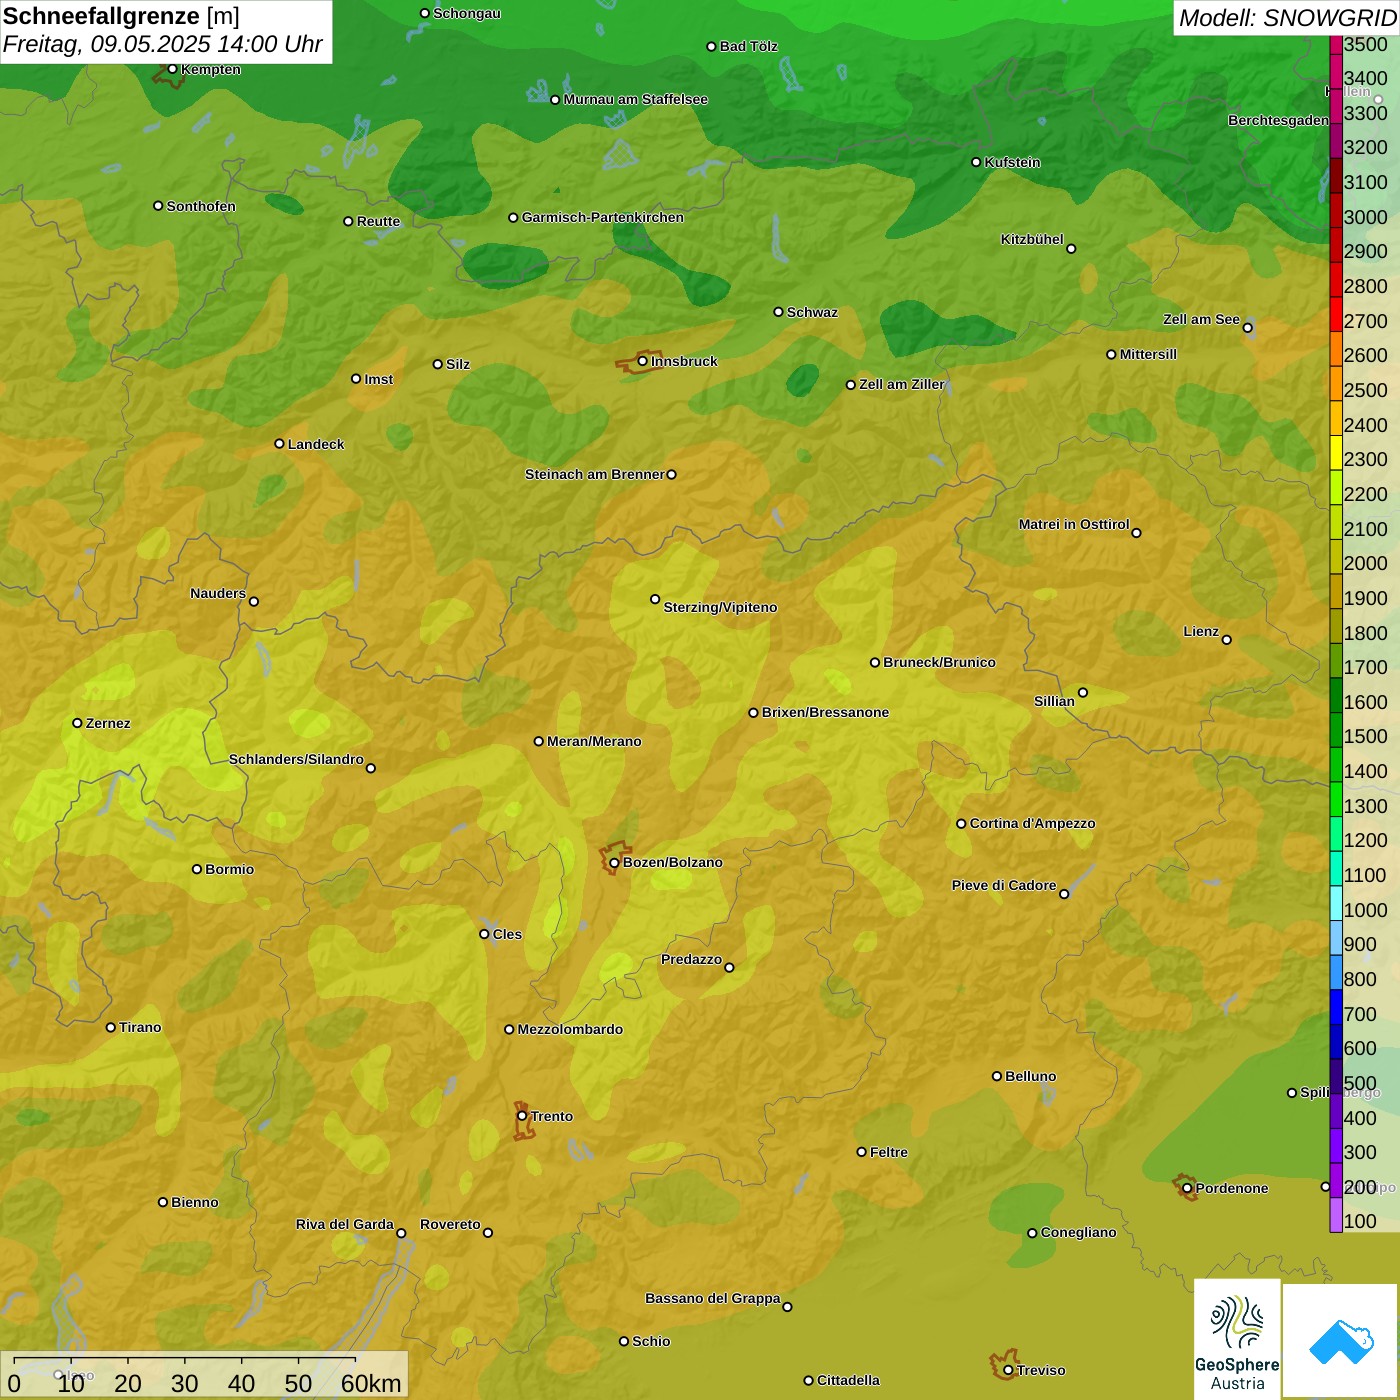Select the 1000 m cyan legend color

pyautogui.click(x=1336, y=903)
